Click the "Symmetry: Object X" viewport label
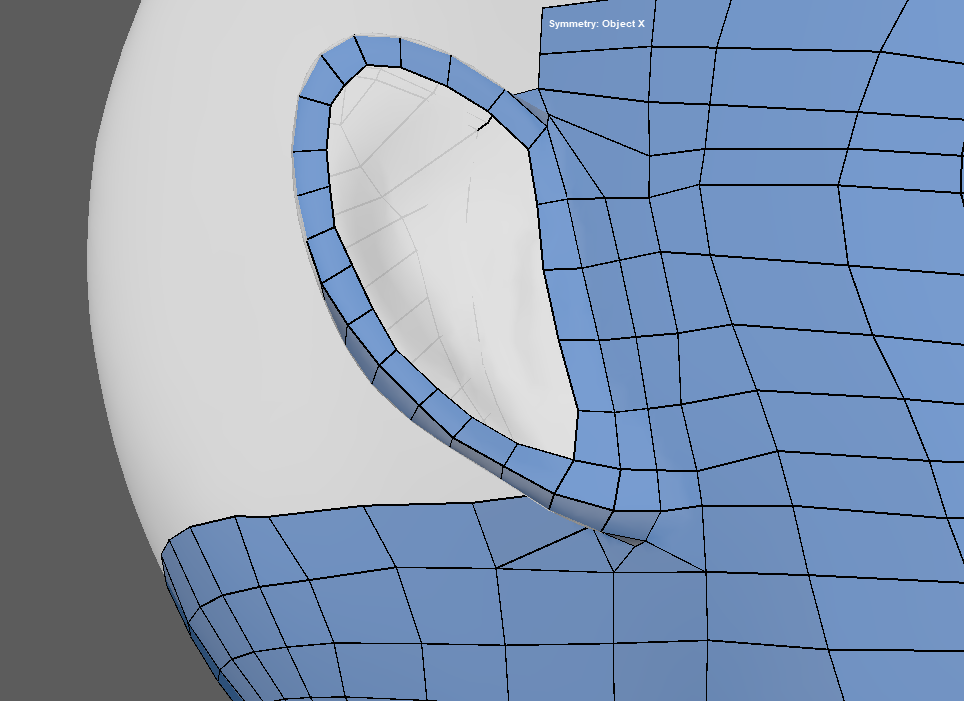 click(596, 23)
